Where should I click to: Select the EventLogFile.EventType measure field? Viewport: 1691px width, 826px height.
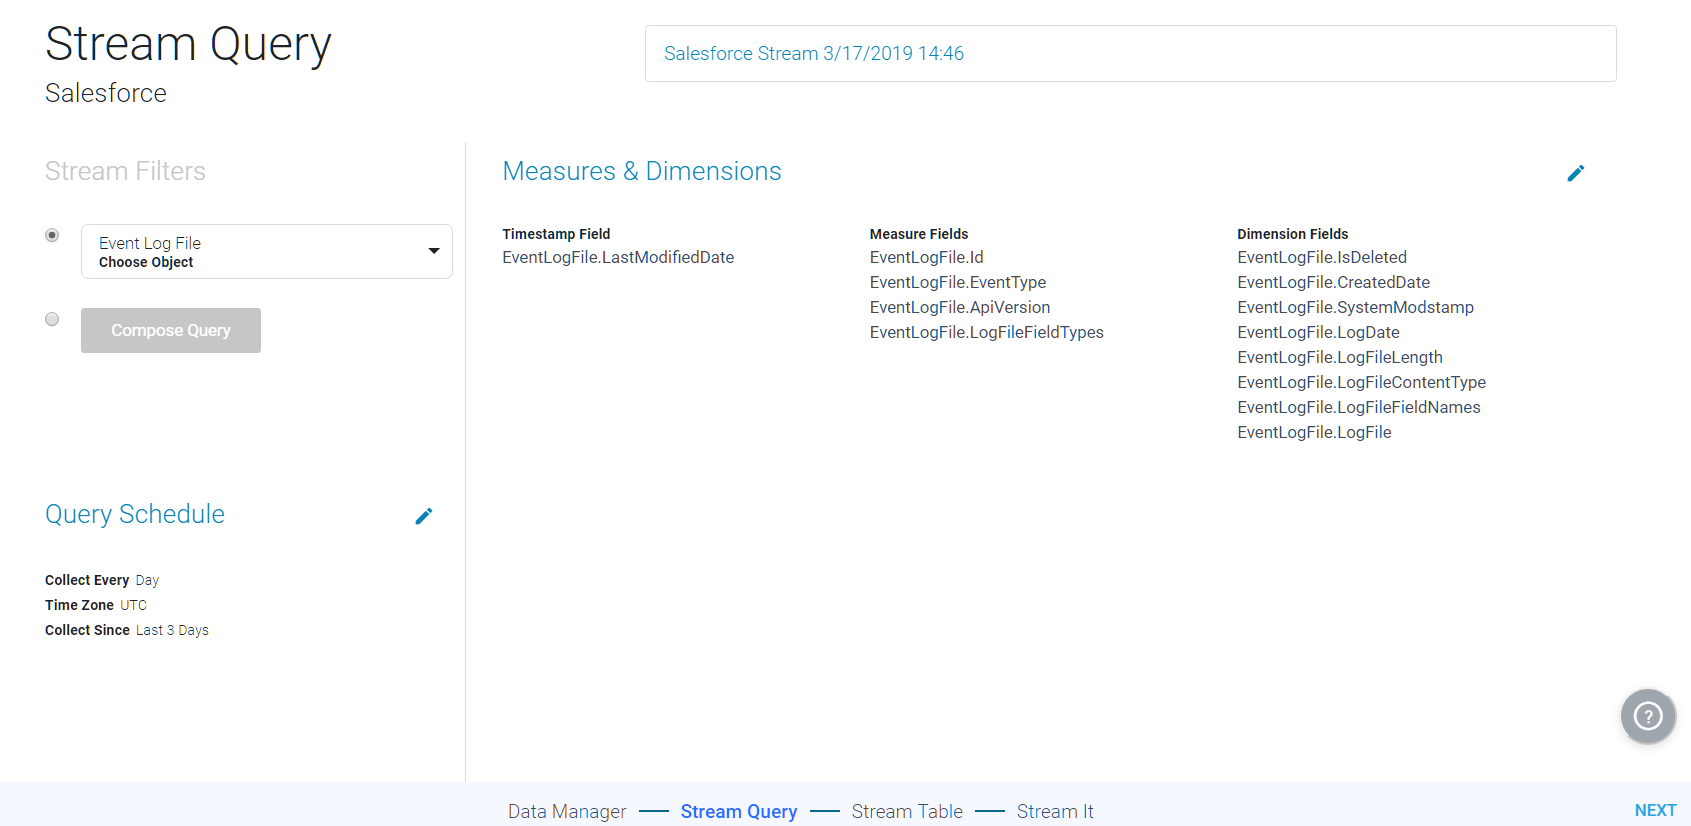[958, 282]
